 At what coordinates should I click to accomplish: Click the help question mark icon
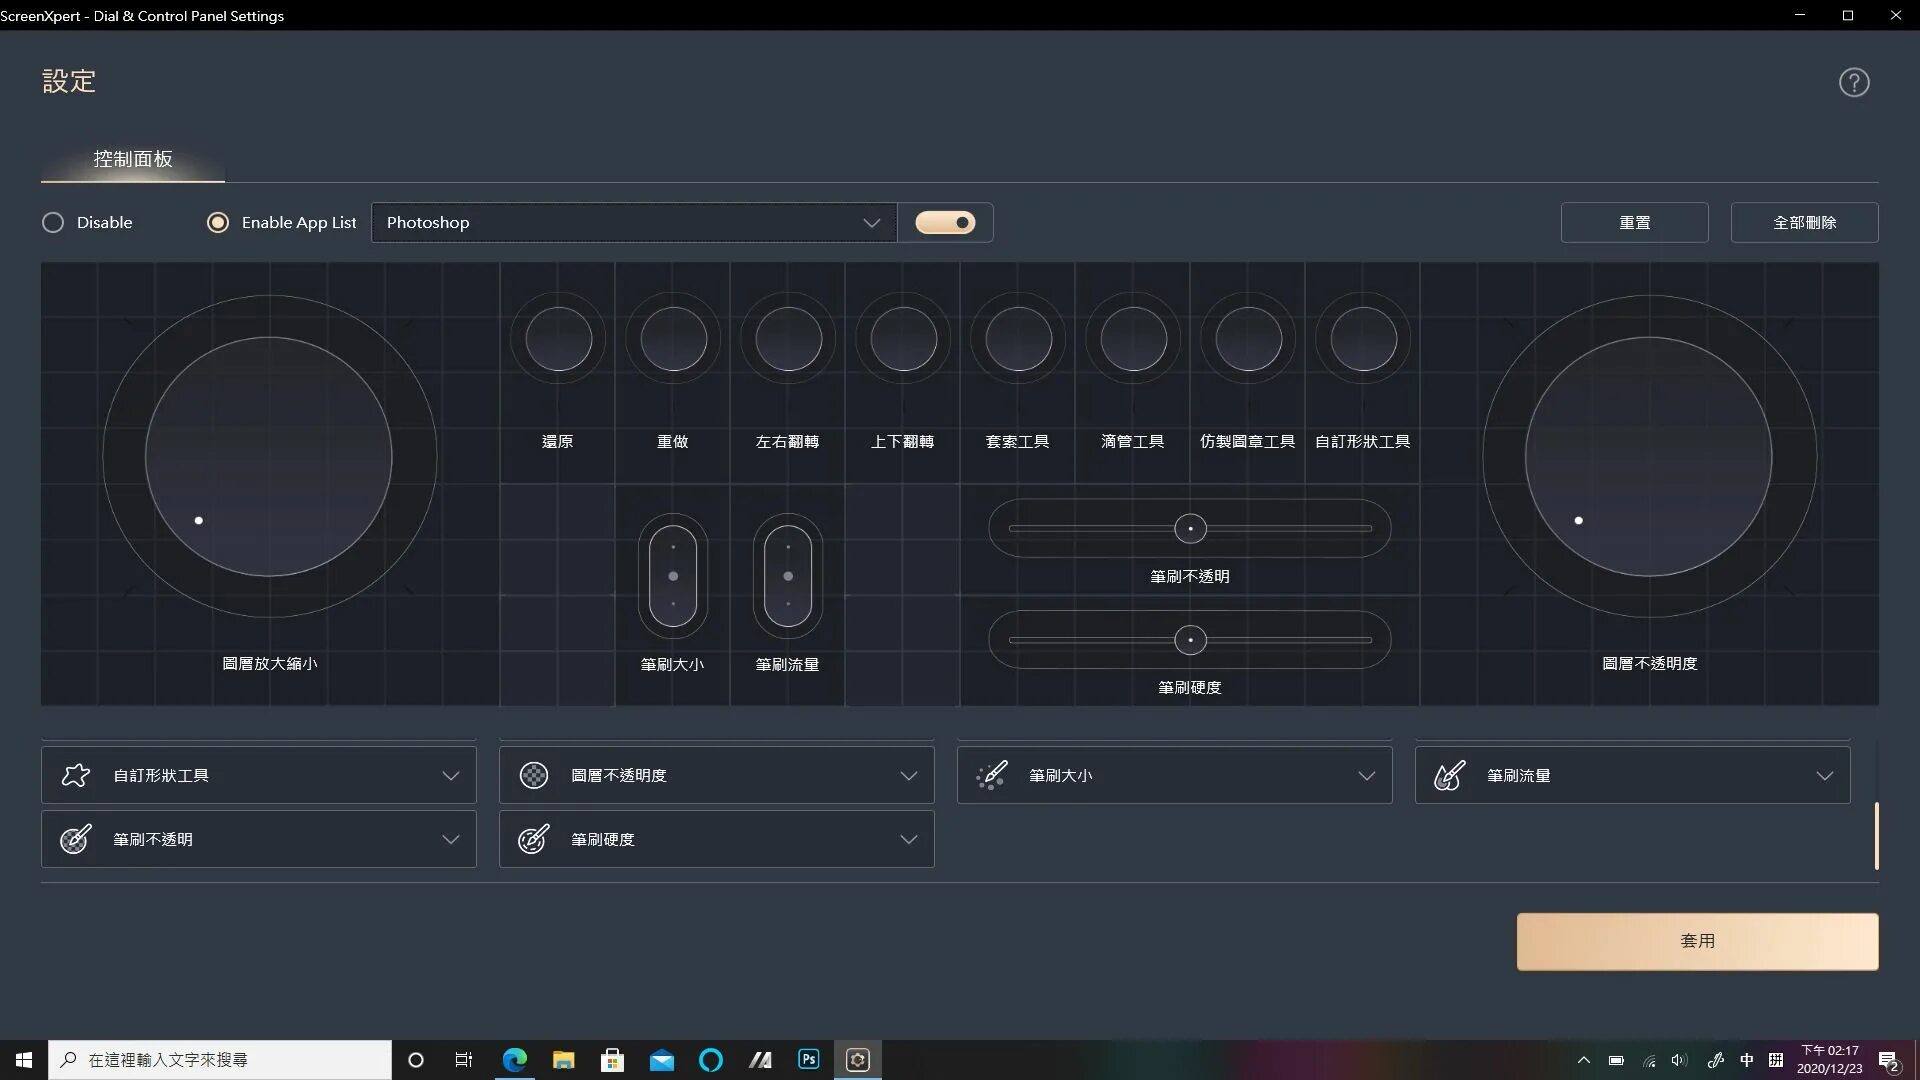tap(1853, 82)
